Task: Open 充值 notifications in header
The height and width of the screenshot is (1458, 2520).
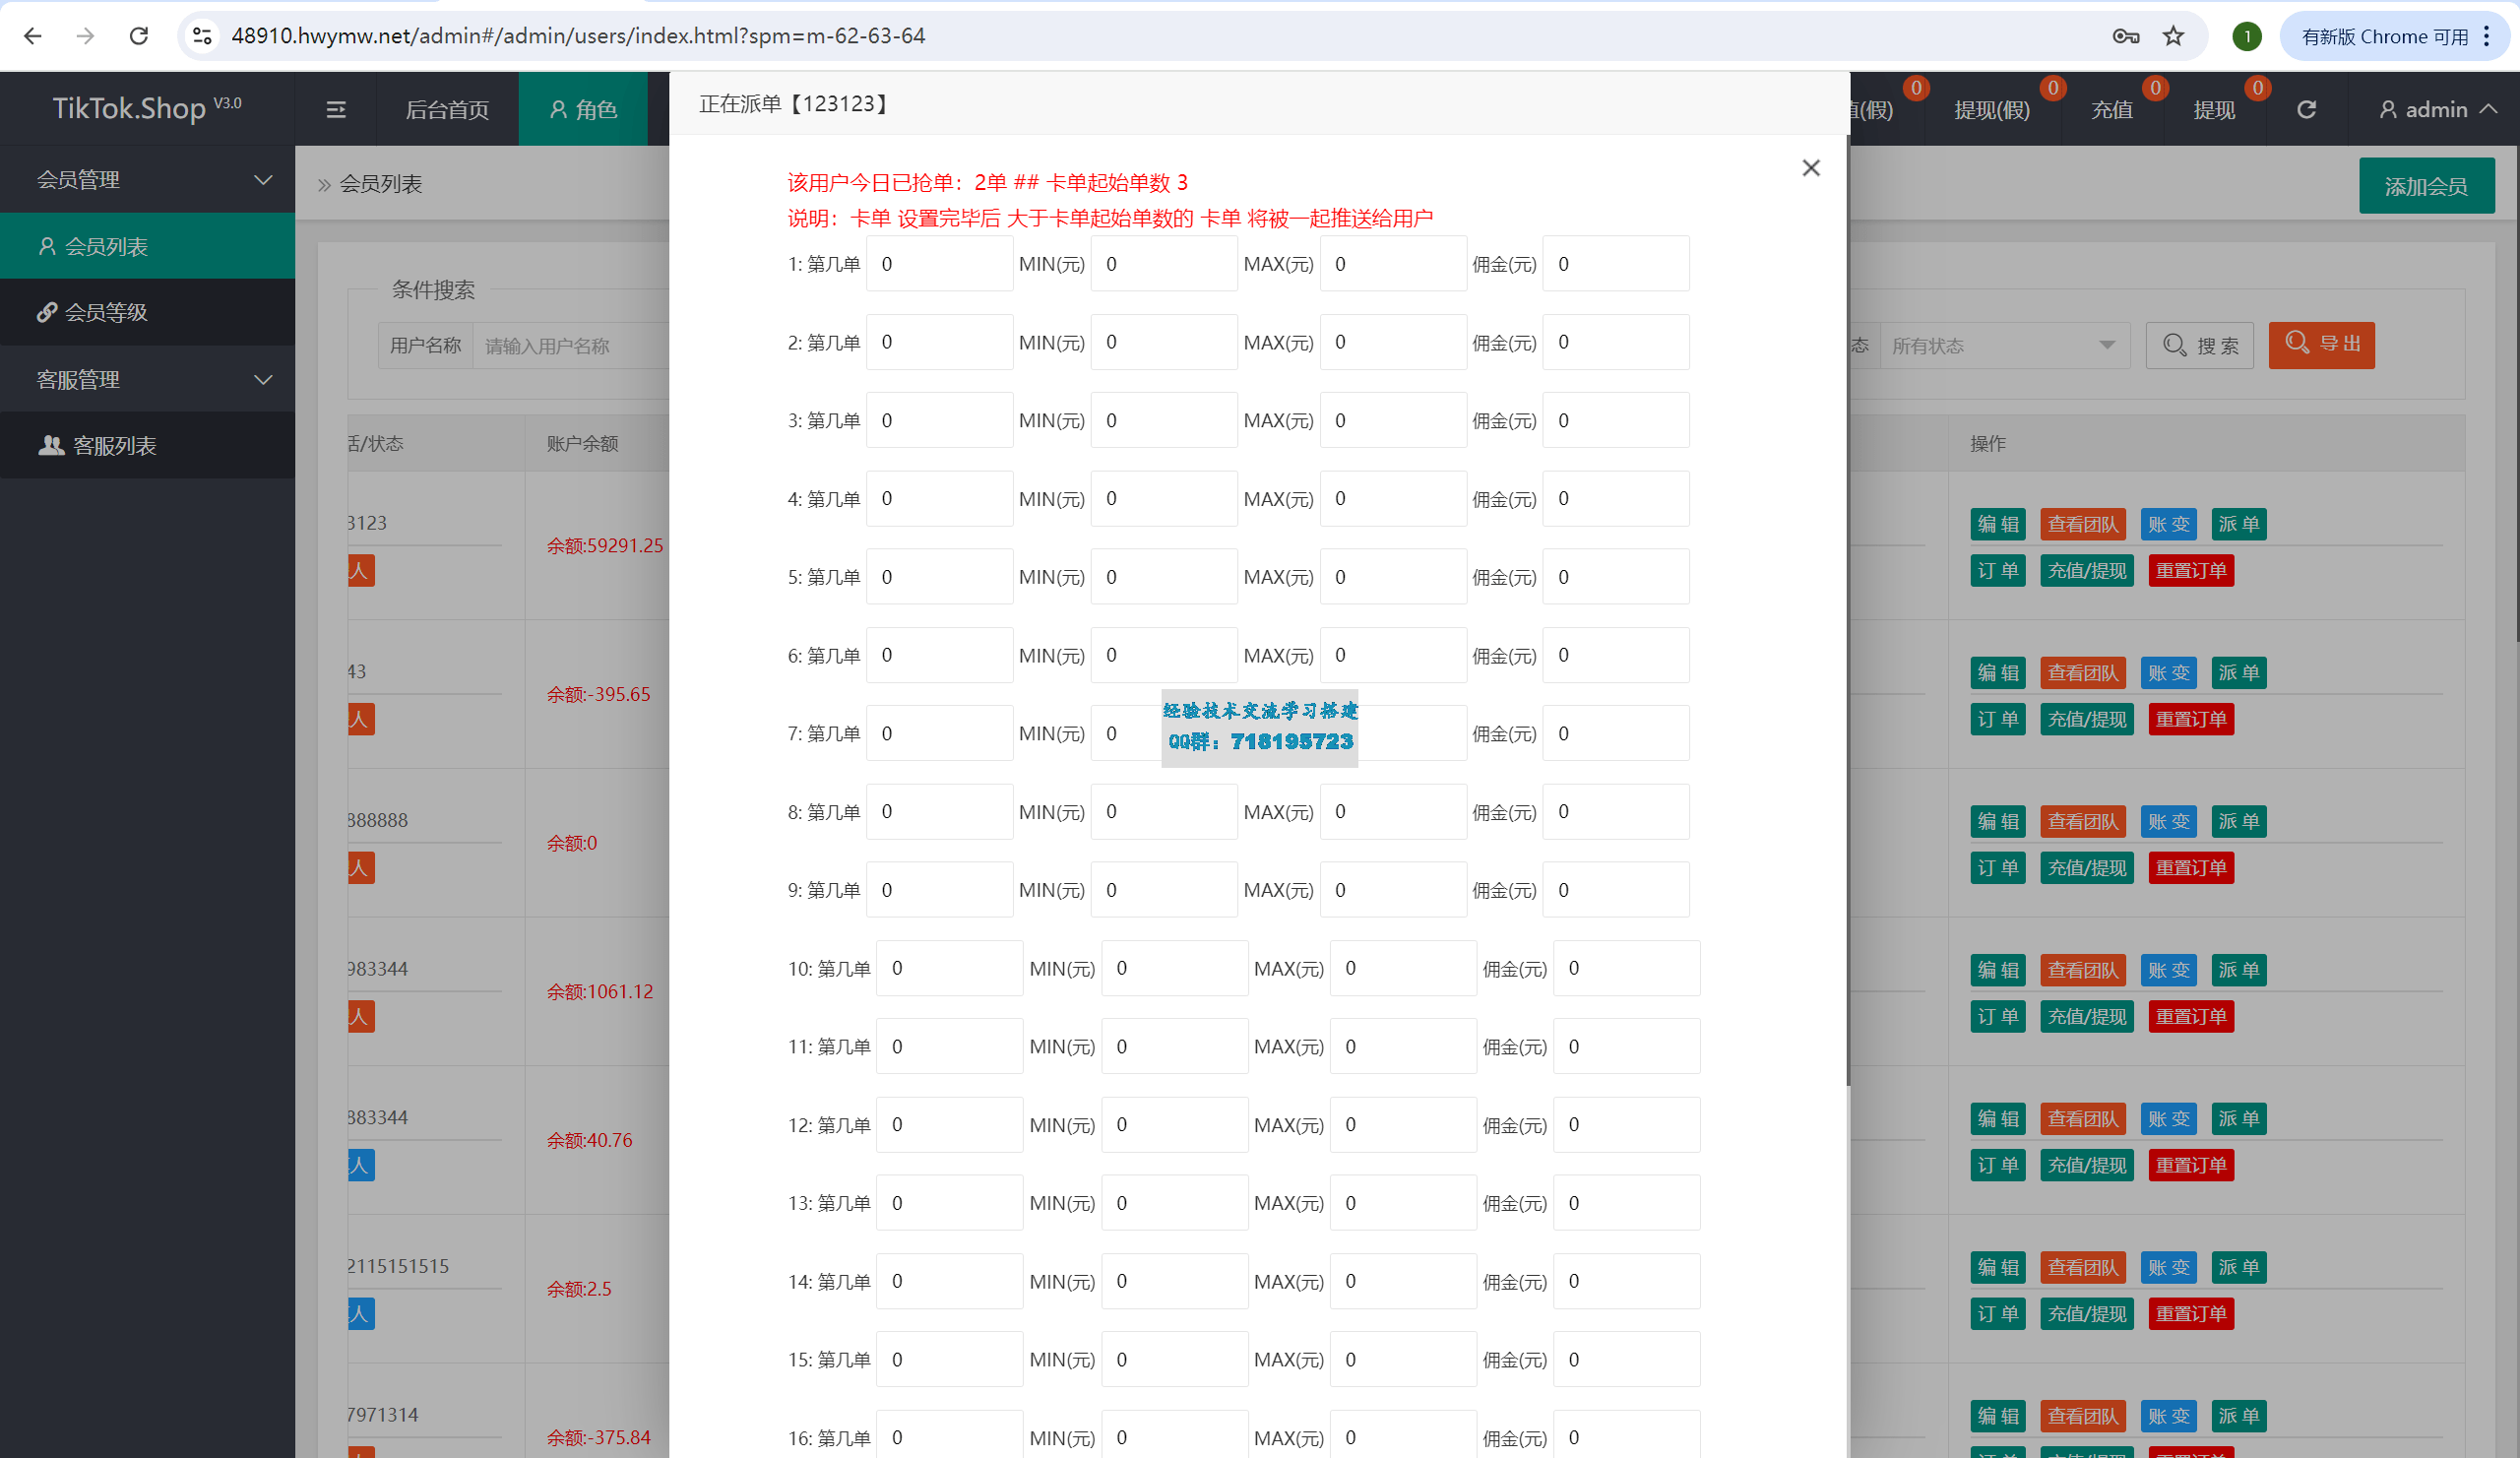Action: 2112,109
